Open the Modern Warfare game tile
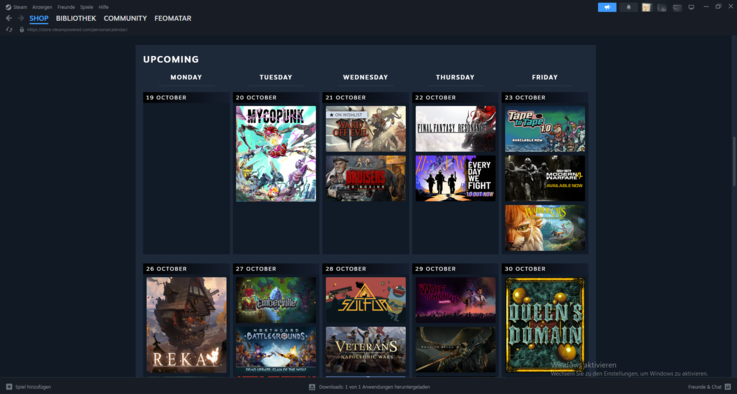 (x=545, y=178)
